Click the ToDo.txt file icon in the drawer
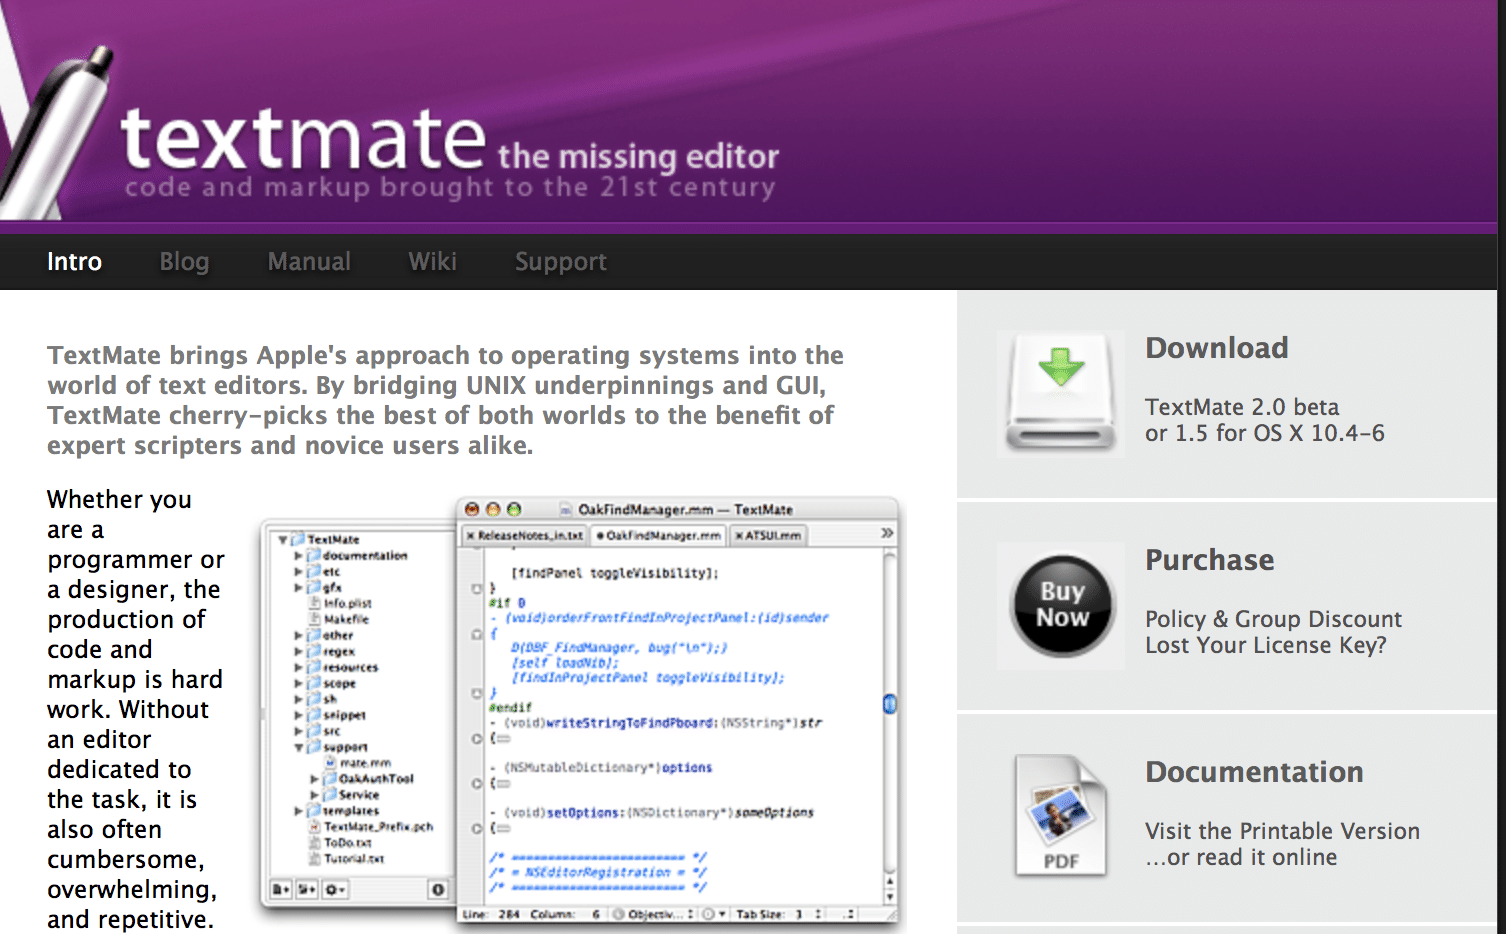The width and height of the screenshot is (1506, 934). [315, 843]
